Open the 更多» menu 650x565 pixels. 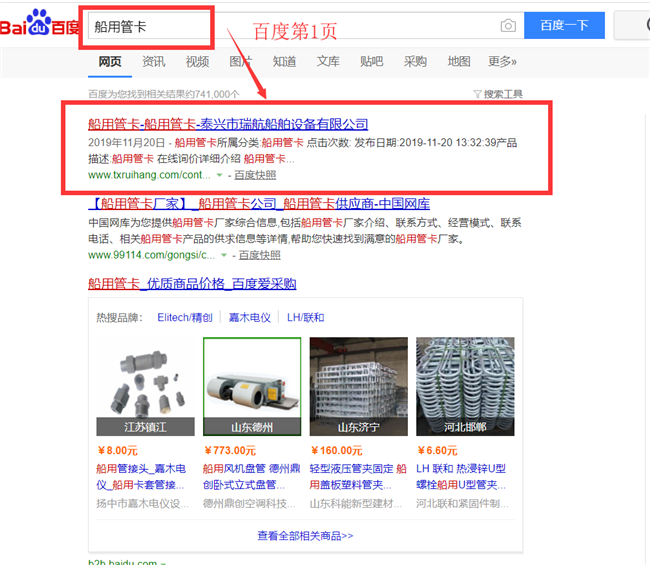point(502,62)
